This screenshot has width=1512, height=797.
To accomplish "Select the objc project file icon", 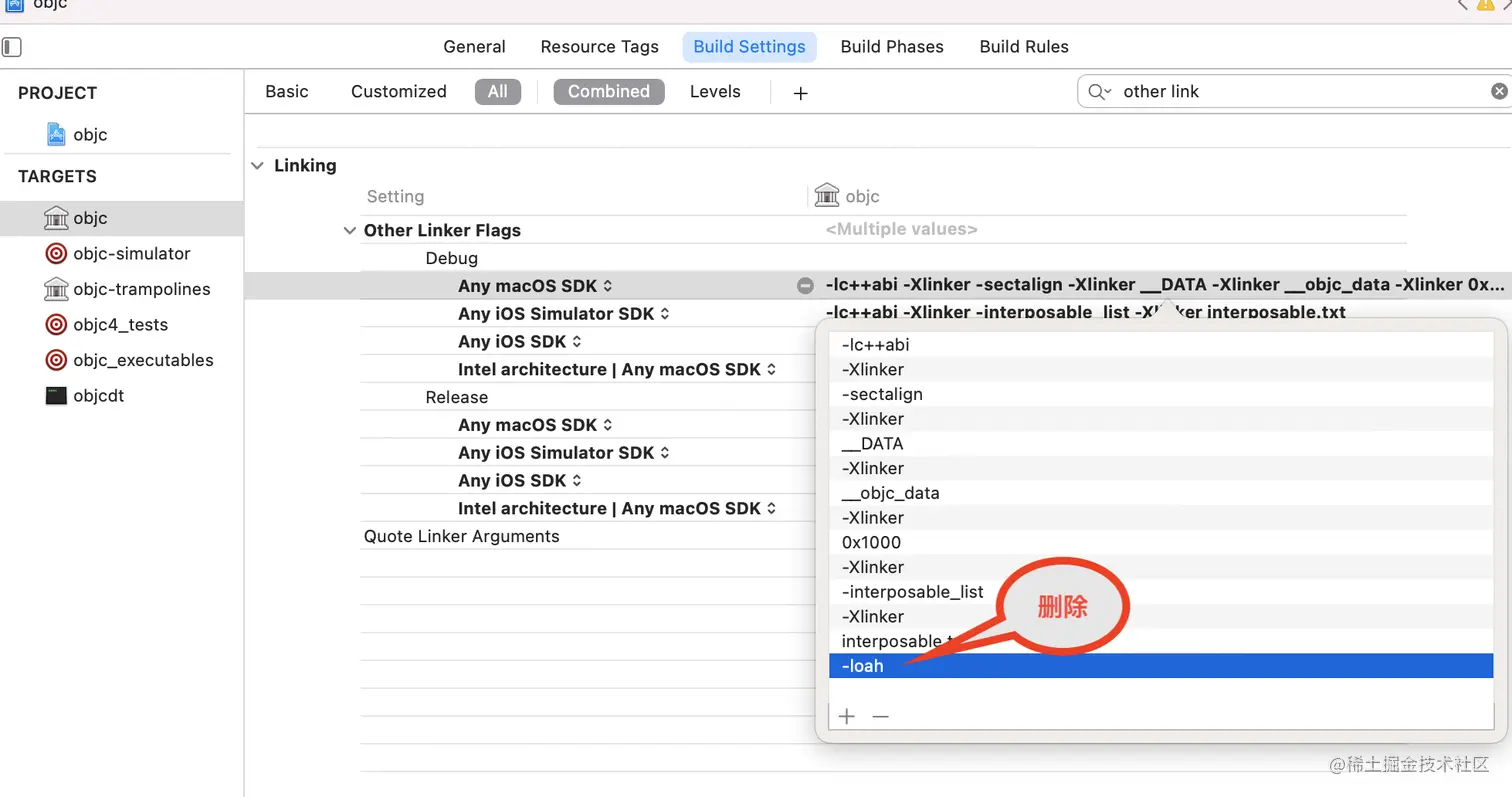I will coord(57,134).
